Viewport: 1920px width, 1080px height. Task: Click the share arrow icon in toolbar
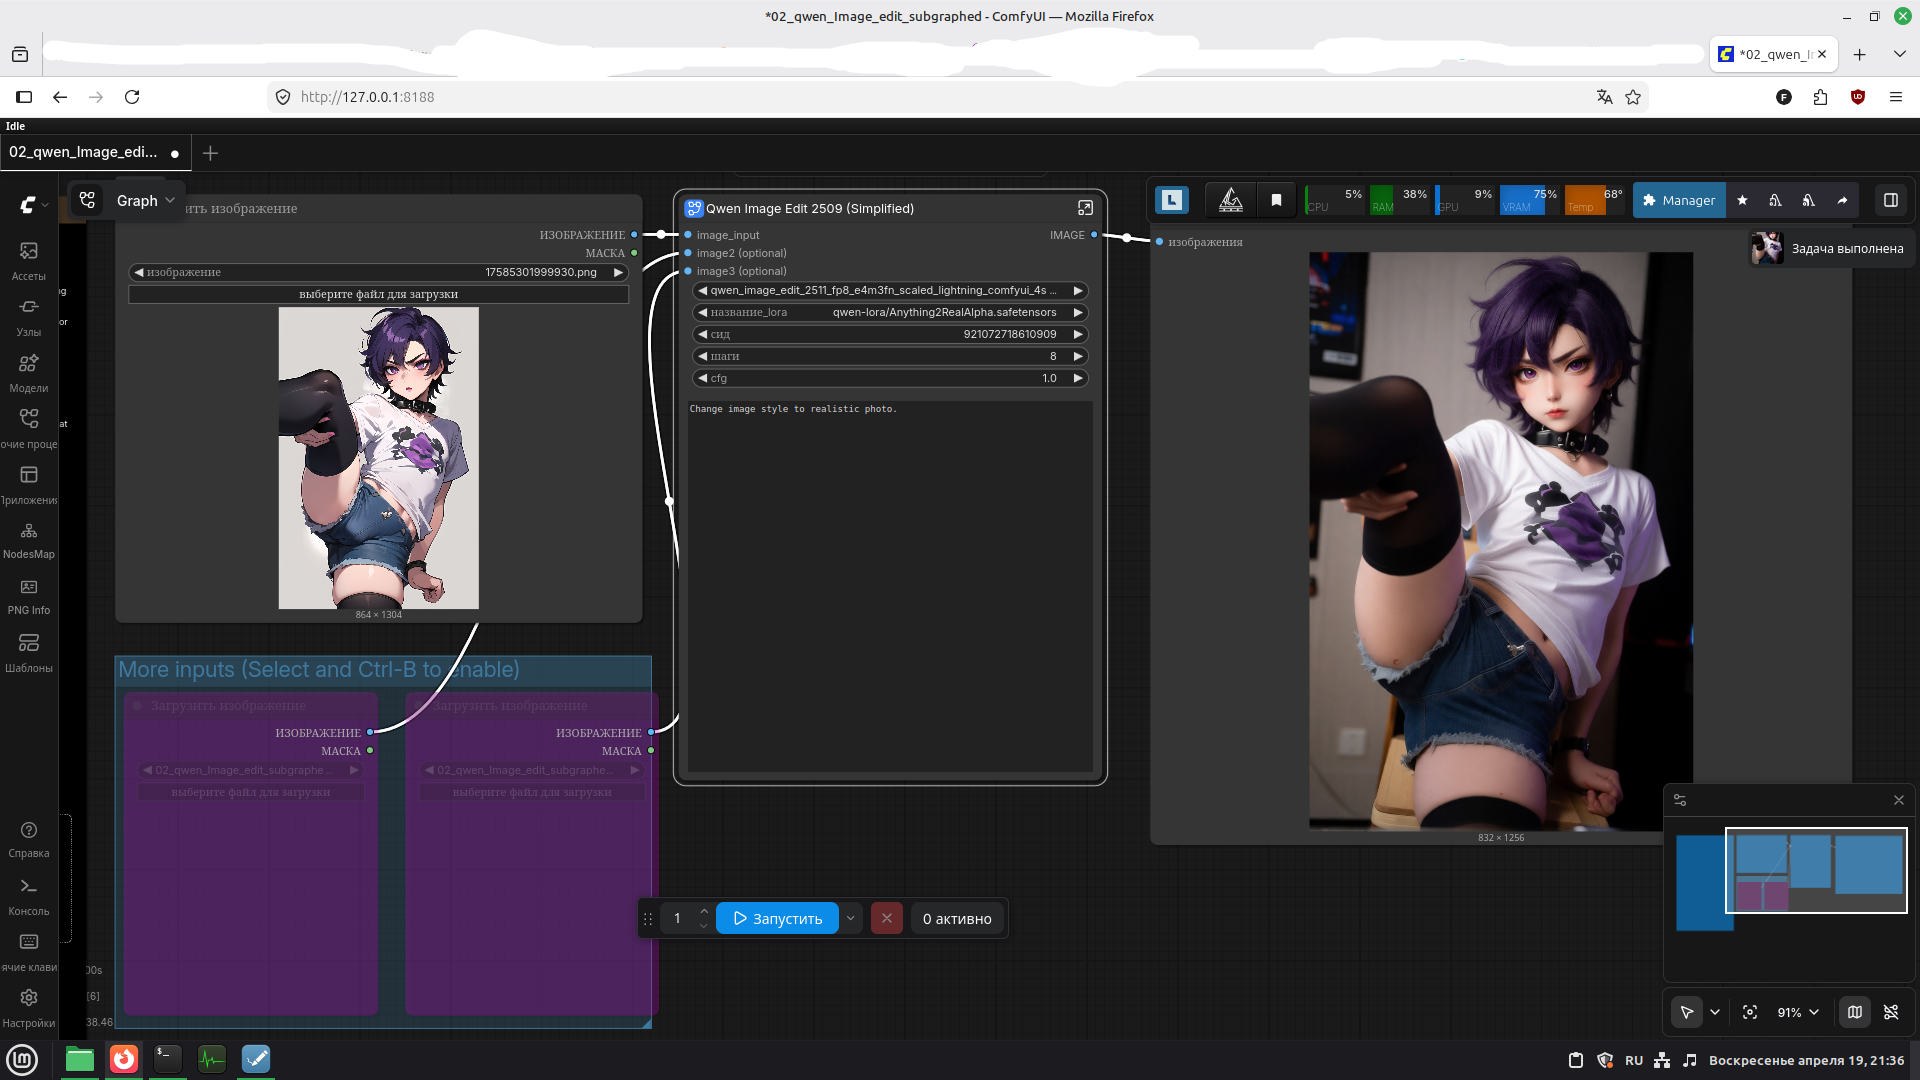[x=1842, y=200]
